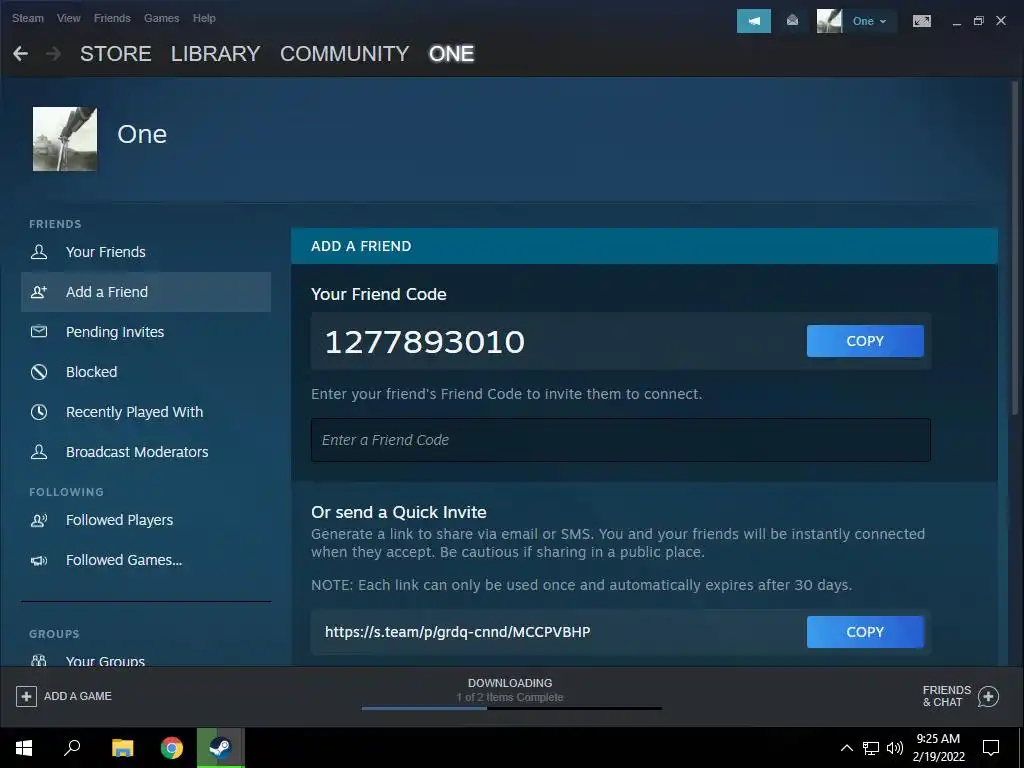Open Google Chrome from the taskbar
This screenshot has width=1024, height=768.
(x=172, y=748)
